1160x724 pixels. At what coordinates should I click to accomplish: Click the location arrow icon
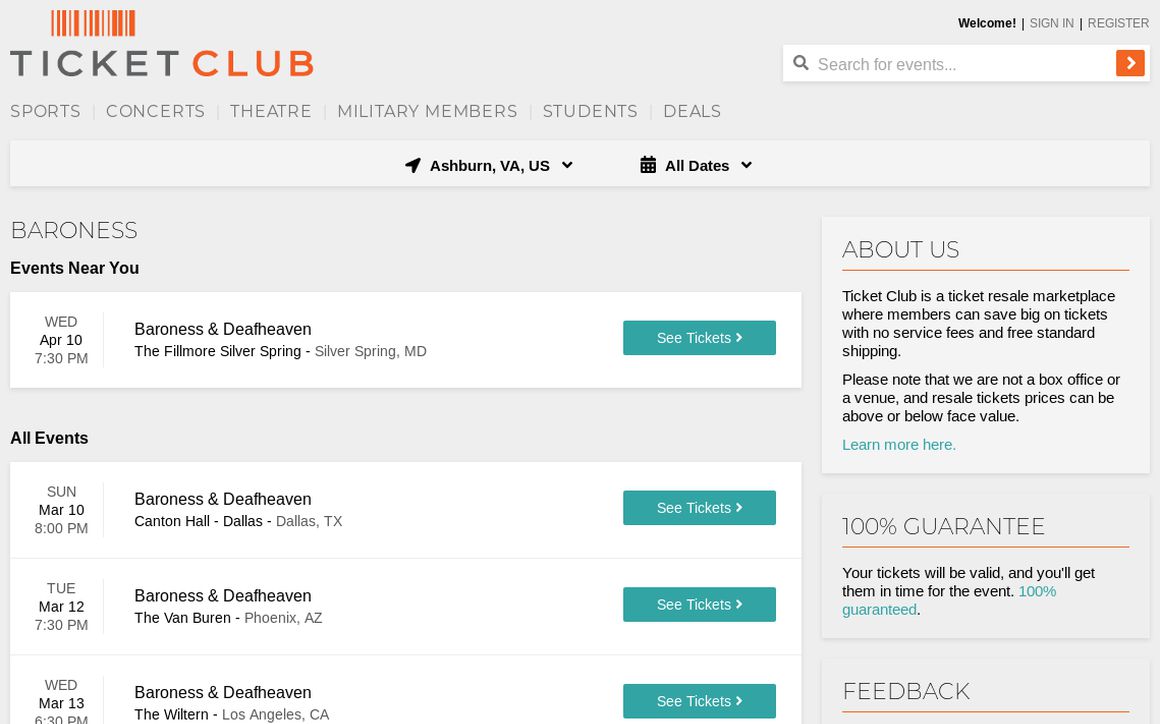[x=413, y=165]
